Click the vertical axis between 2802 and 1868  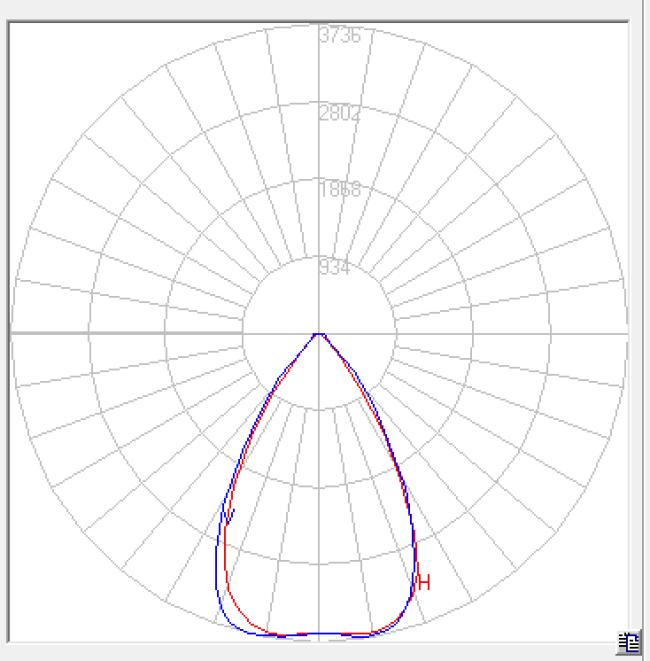pyautogui.click(x=319, y=150)
